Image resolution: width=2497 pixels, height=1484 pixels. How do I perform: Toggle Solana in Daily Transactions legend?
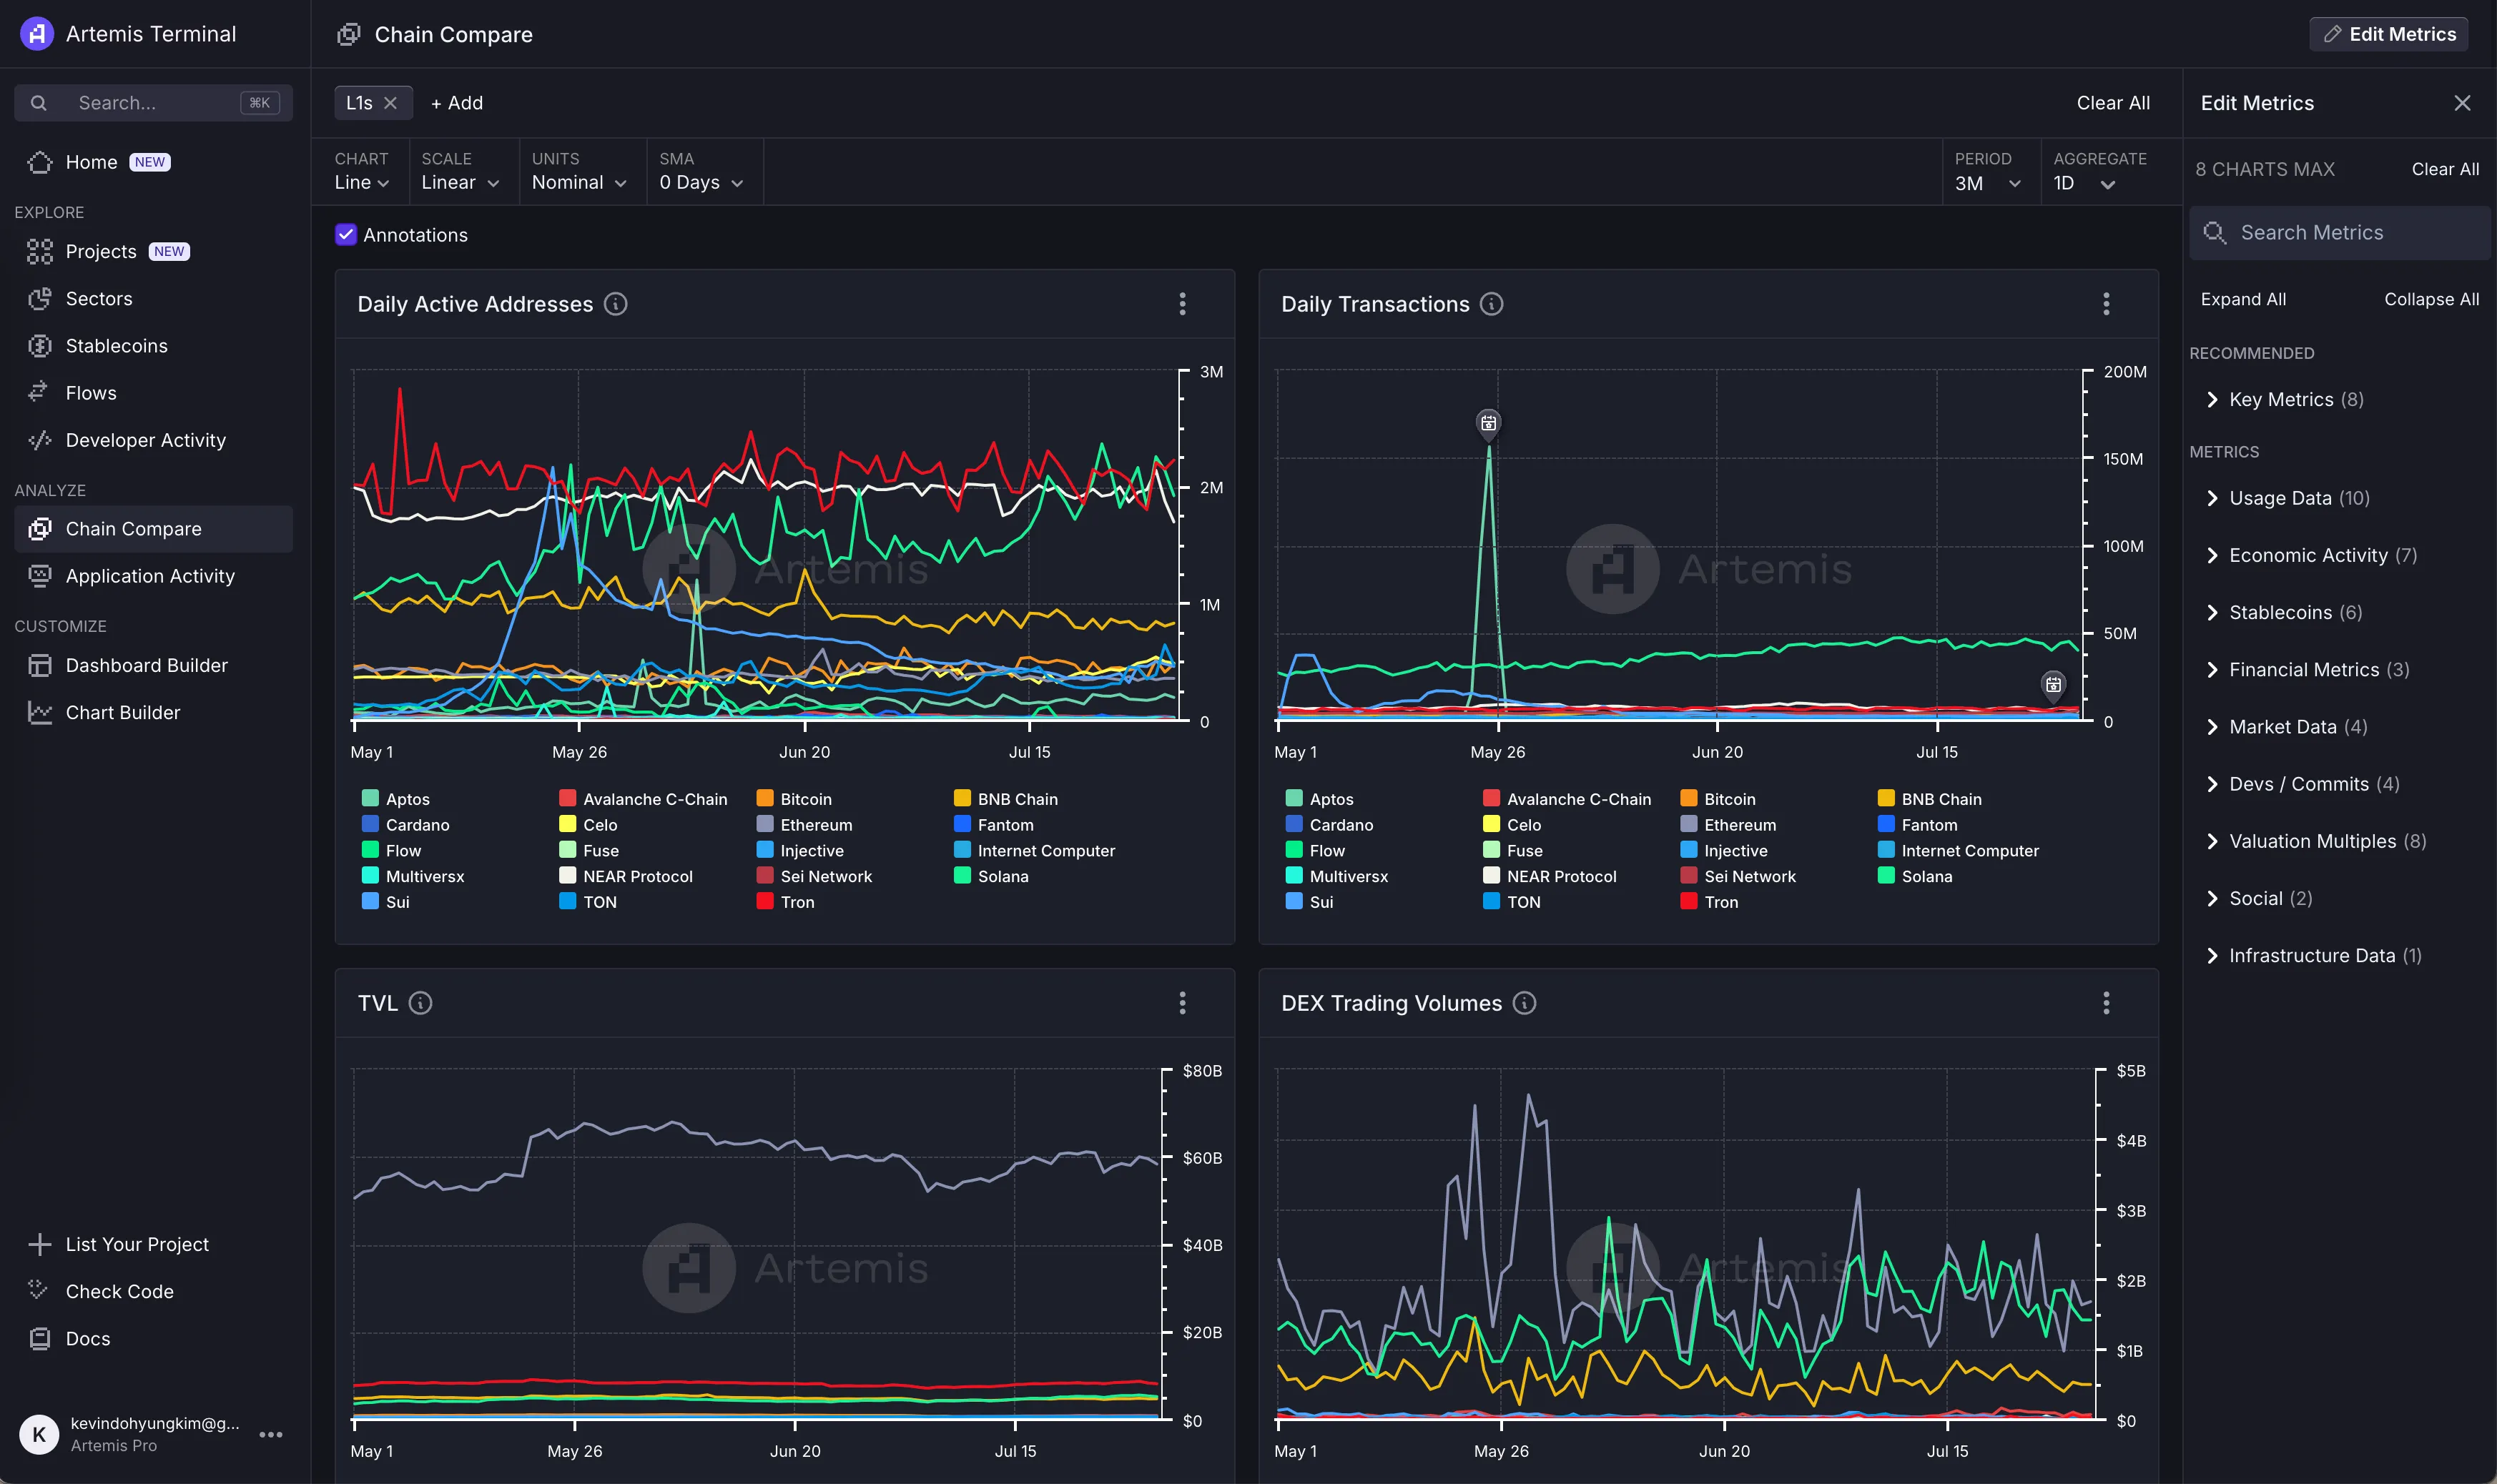(x=1916, y=876)
